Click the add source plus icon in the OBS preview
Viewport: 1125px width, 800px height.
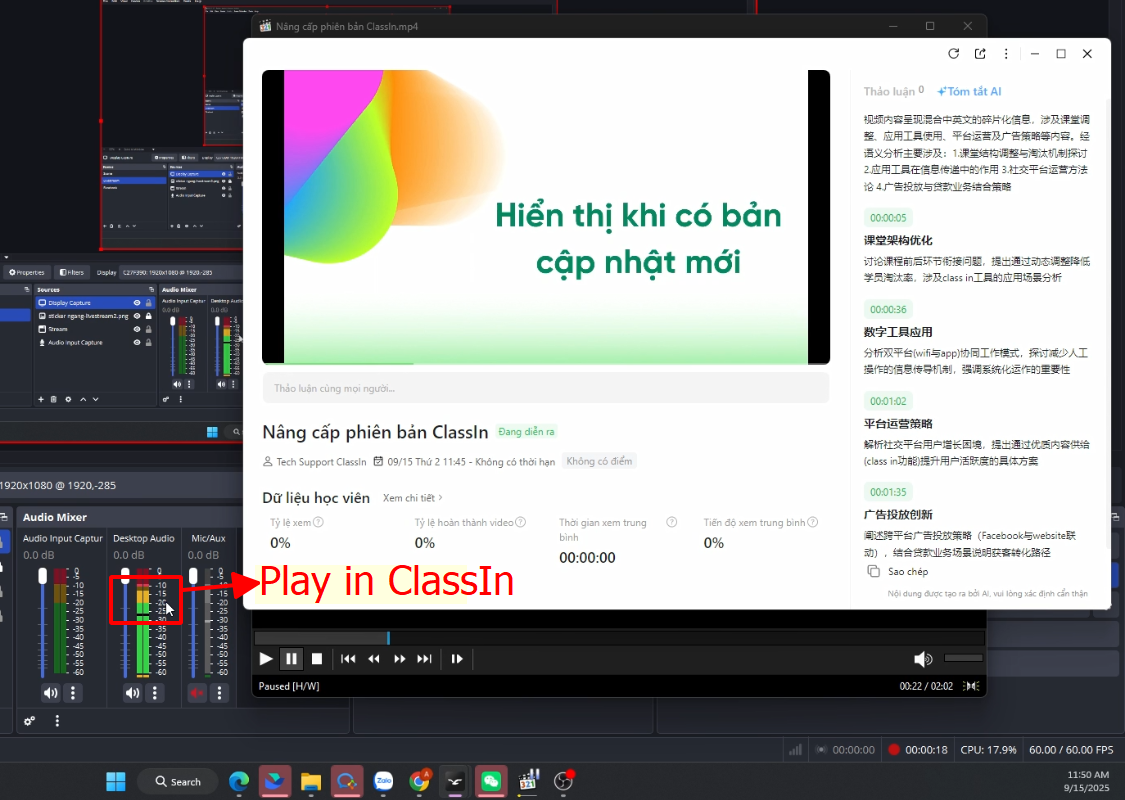[x=41, y=399]
